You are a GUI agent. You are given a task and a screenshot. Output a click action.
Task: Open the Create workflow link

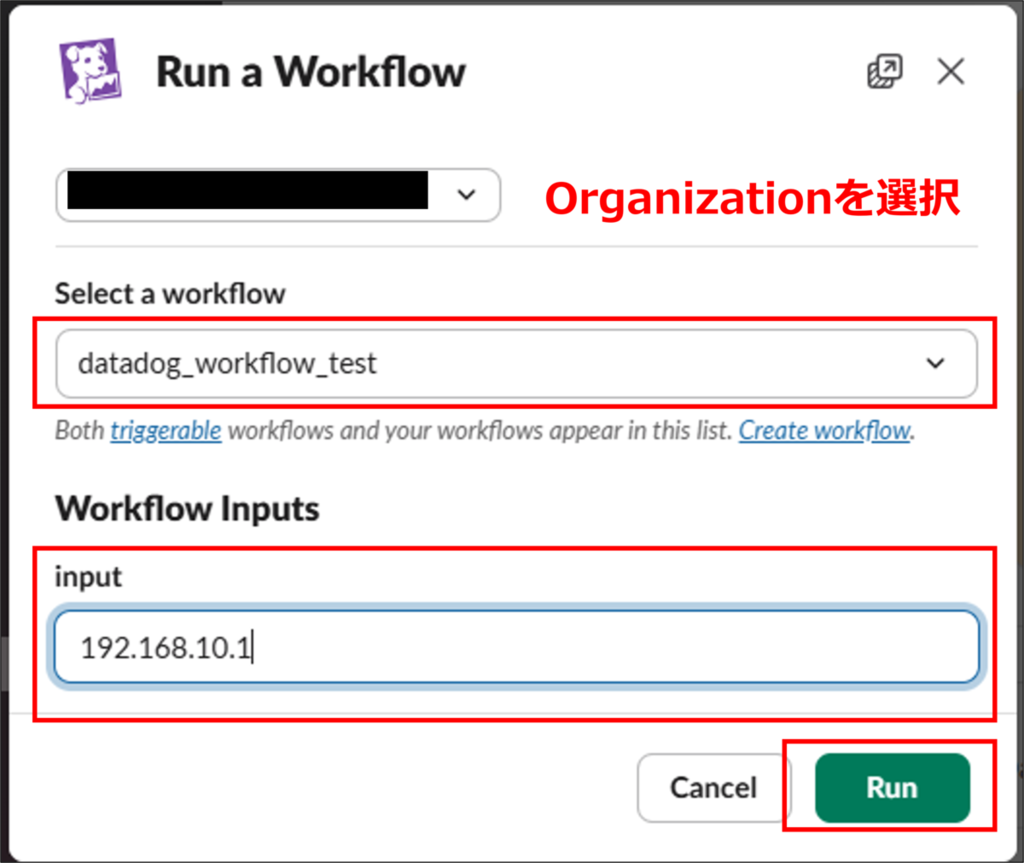click(824, 431)
